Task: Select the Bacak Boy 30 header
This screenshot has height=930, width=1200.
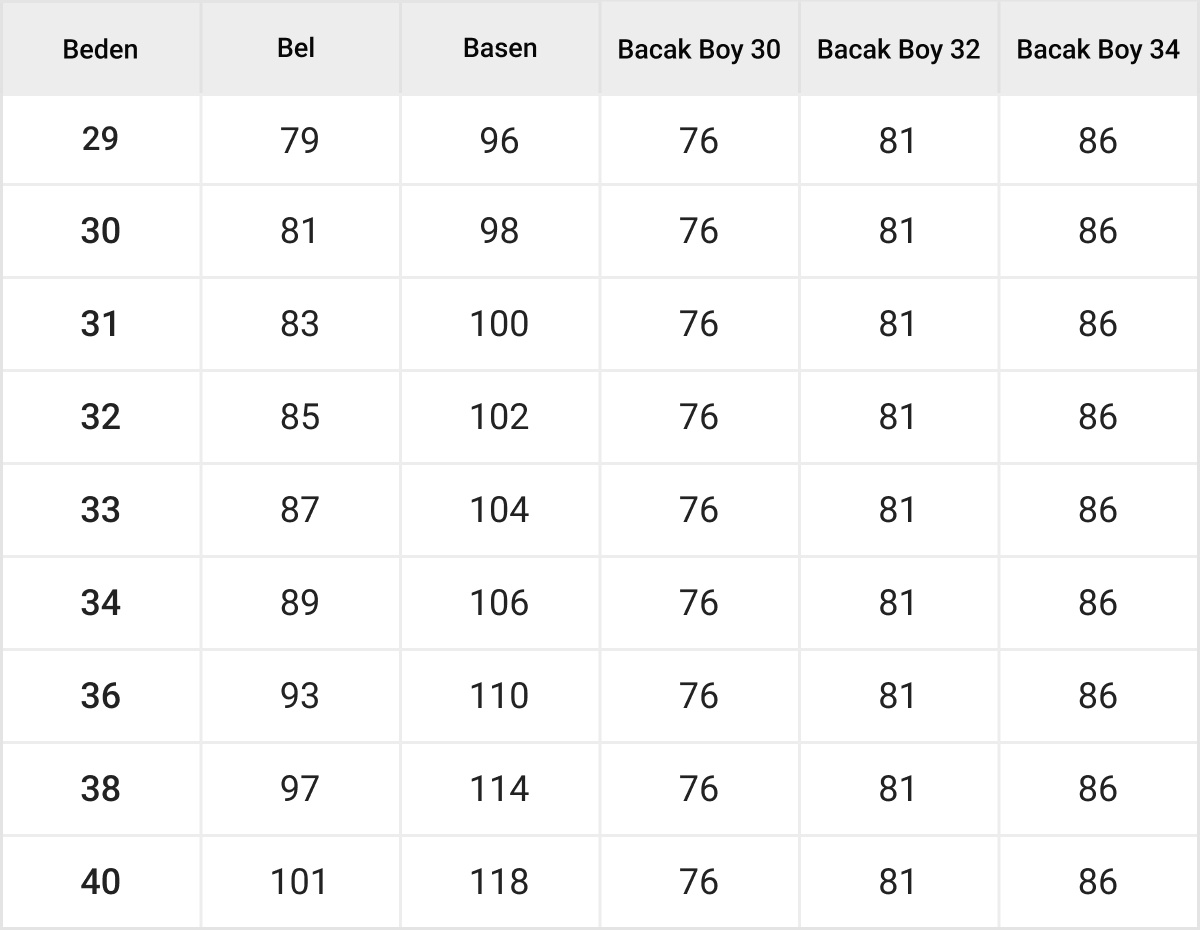Action: point(699,49)
